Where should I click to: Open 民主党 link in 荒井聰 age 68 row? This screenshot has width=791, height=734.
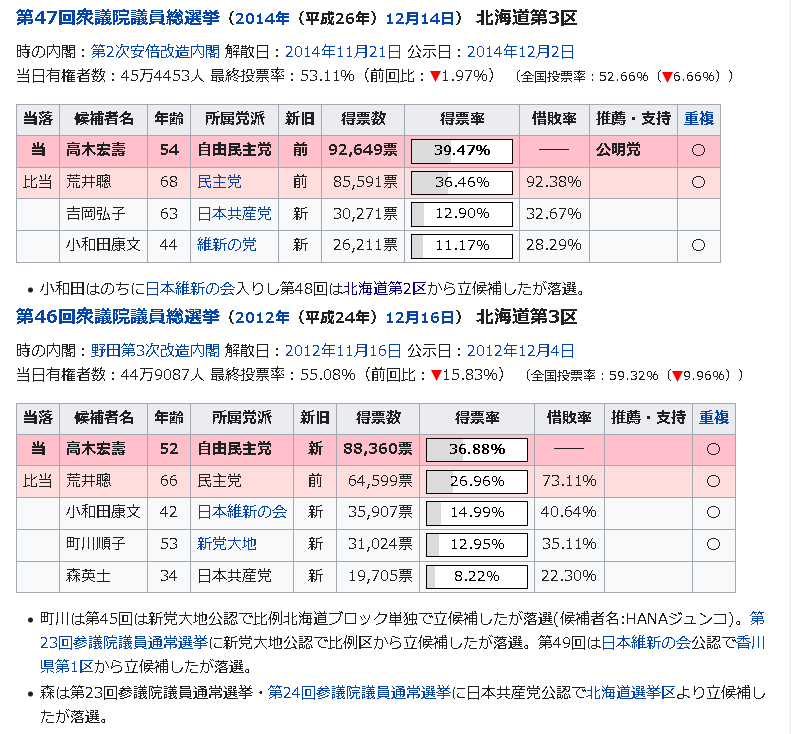pos(219,182)
